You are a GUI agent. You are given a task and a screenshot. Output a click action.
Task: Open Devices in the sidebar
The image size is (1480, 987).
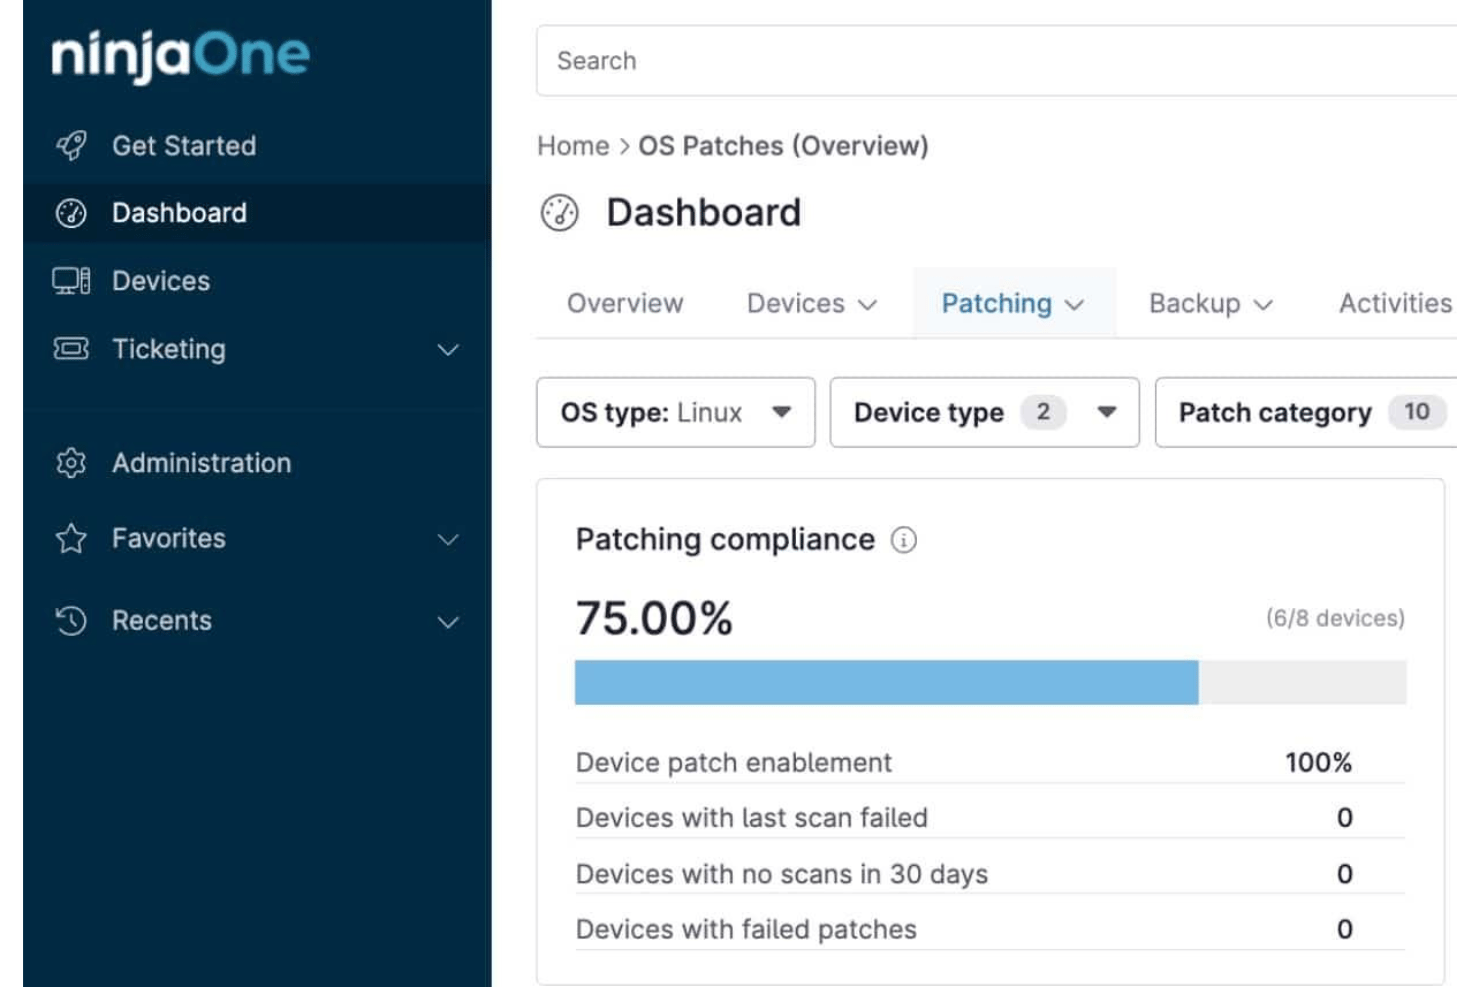(x=257, y=281)
